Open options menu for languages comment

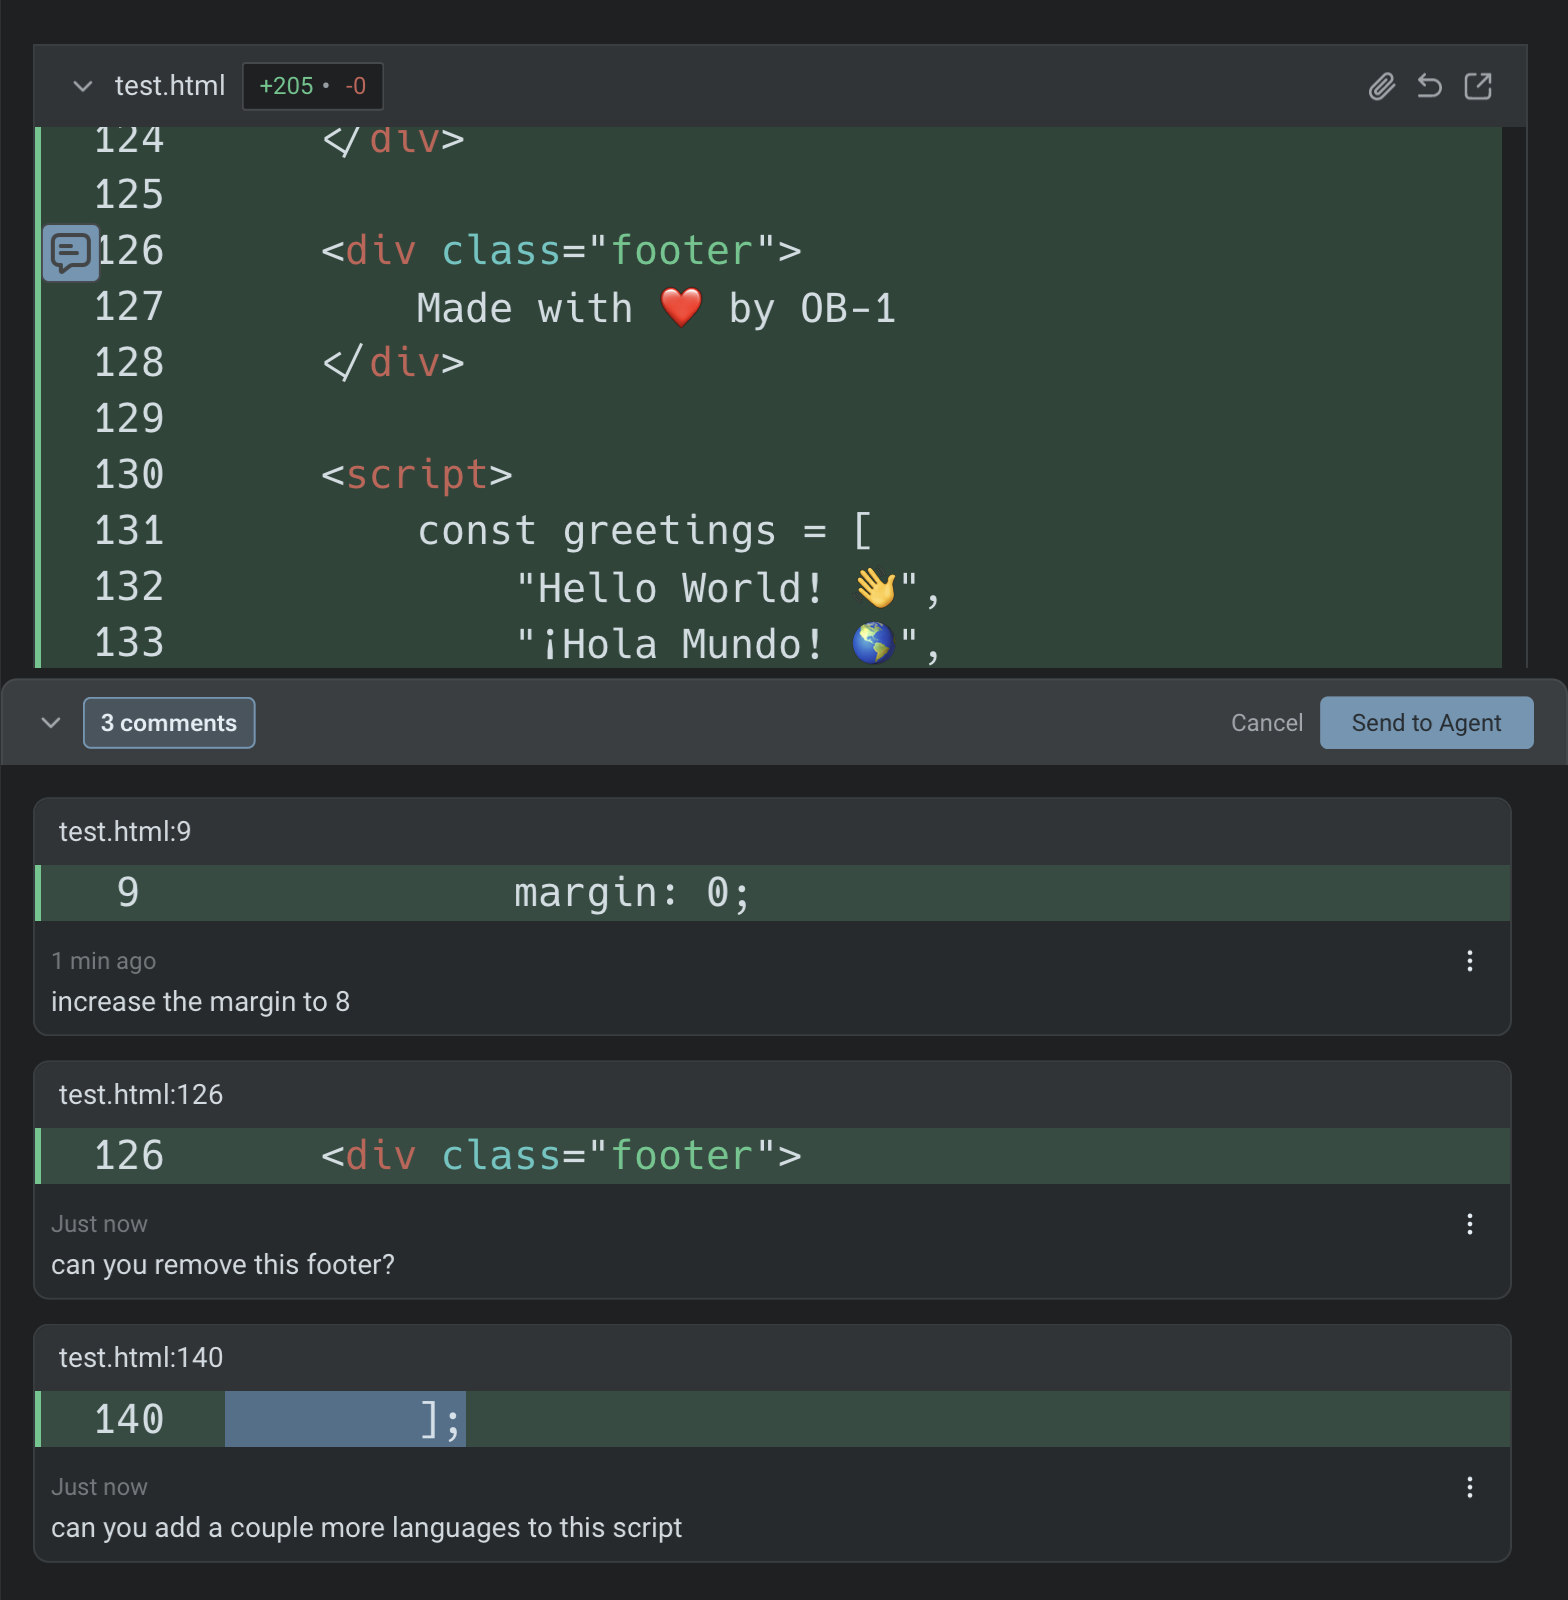[x=1469, y=1487]
